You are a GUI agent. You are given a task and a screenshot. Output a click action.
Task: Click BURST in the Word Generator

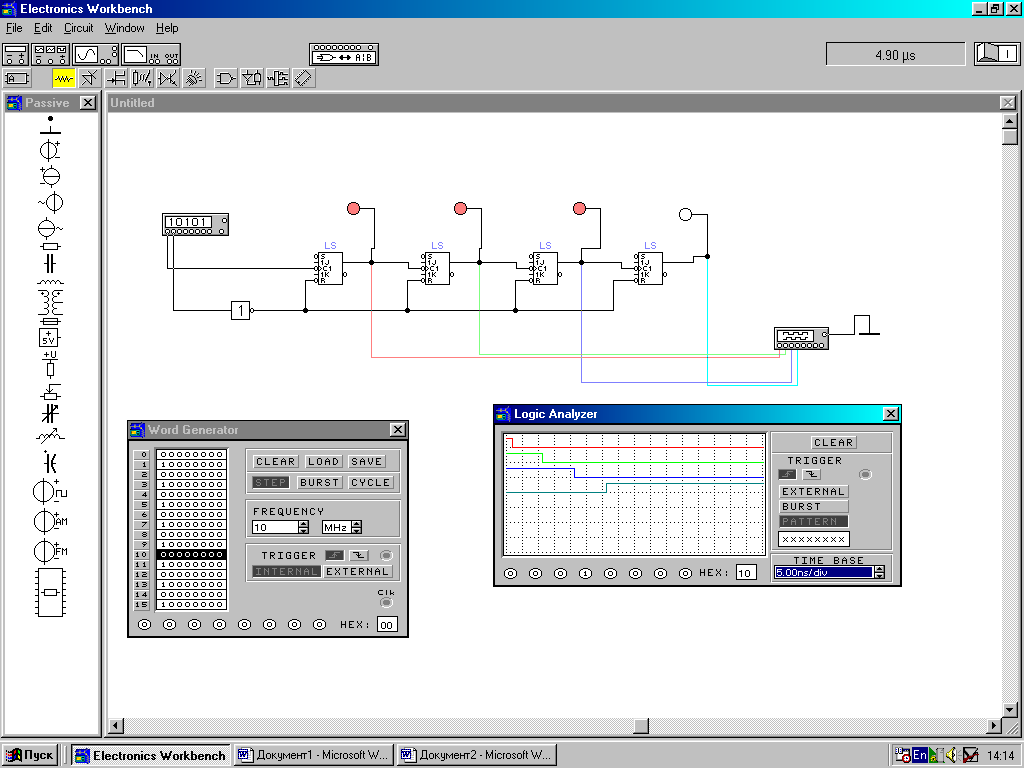click(319, 483)
